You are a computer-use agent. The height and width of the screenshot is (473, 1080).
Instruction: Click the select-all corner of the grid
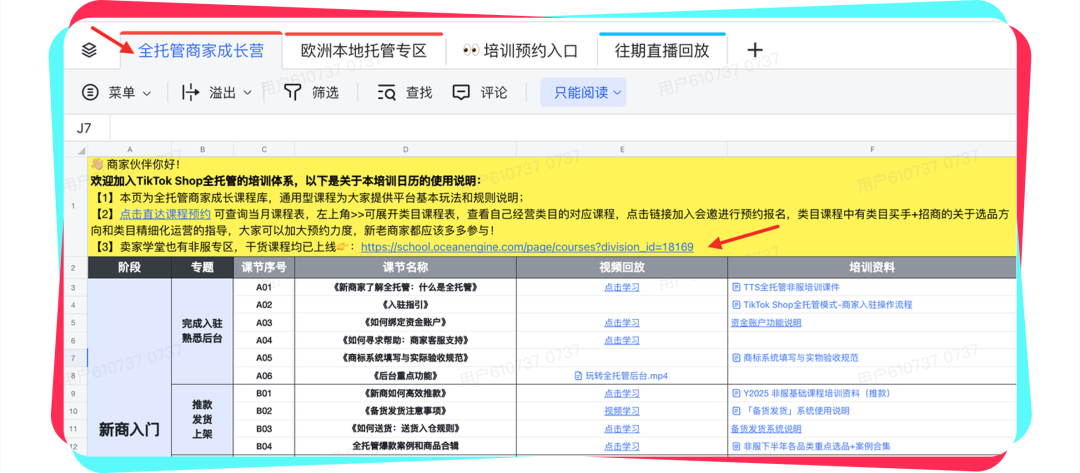point(76,149)
